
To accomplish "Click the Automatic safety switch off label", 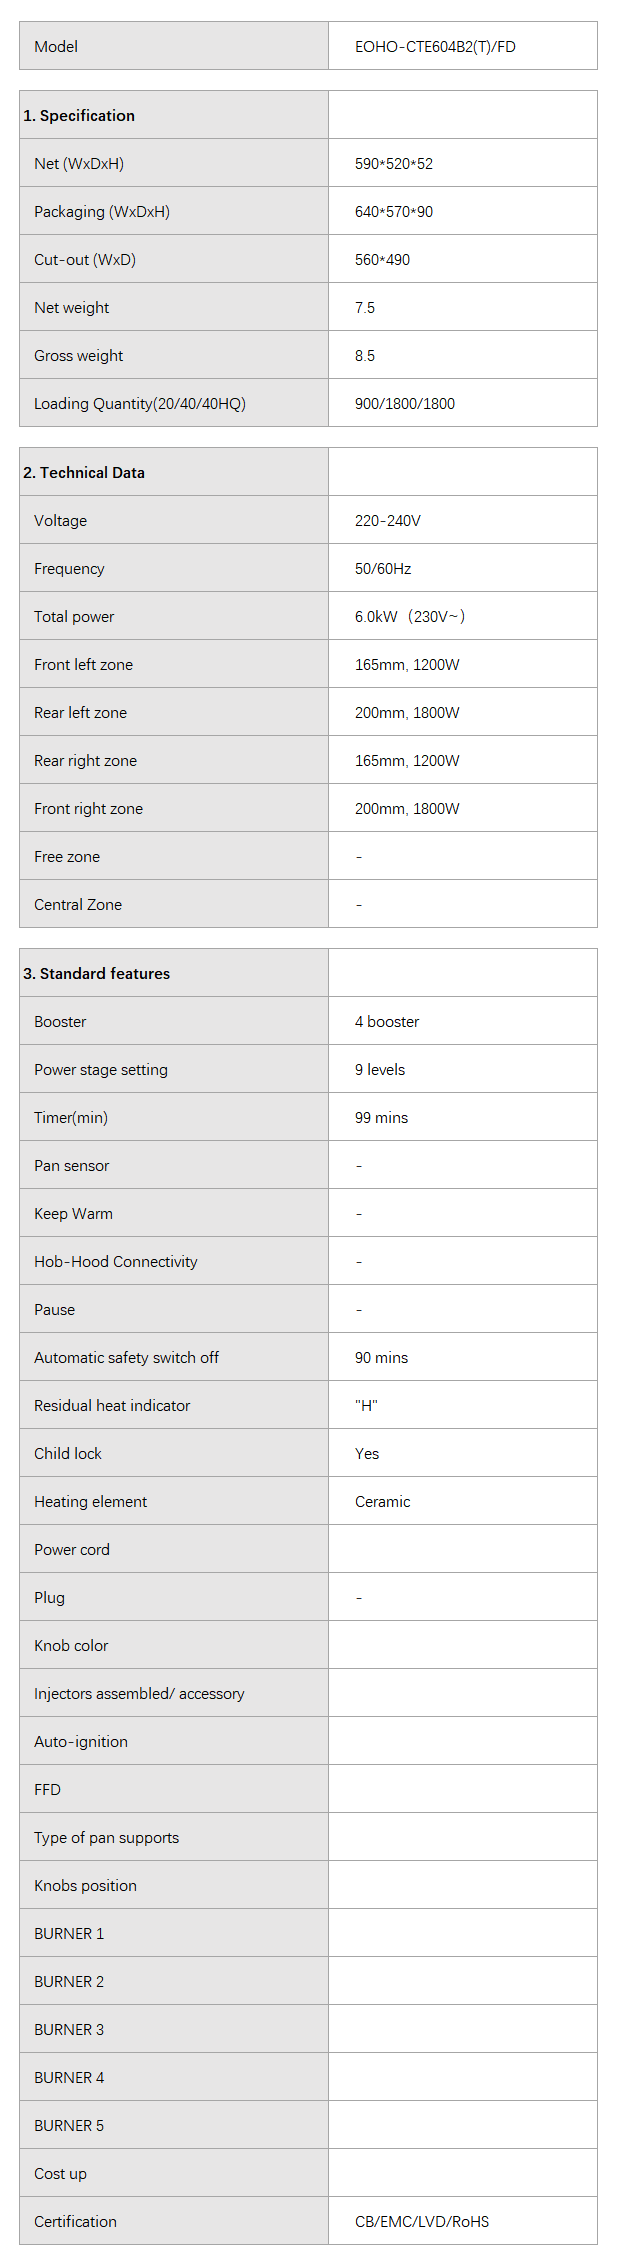I will coord(126,1358).
